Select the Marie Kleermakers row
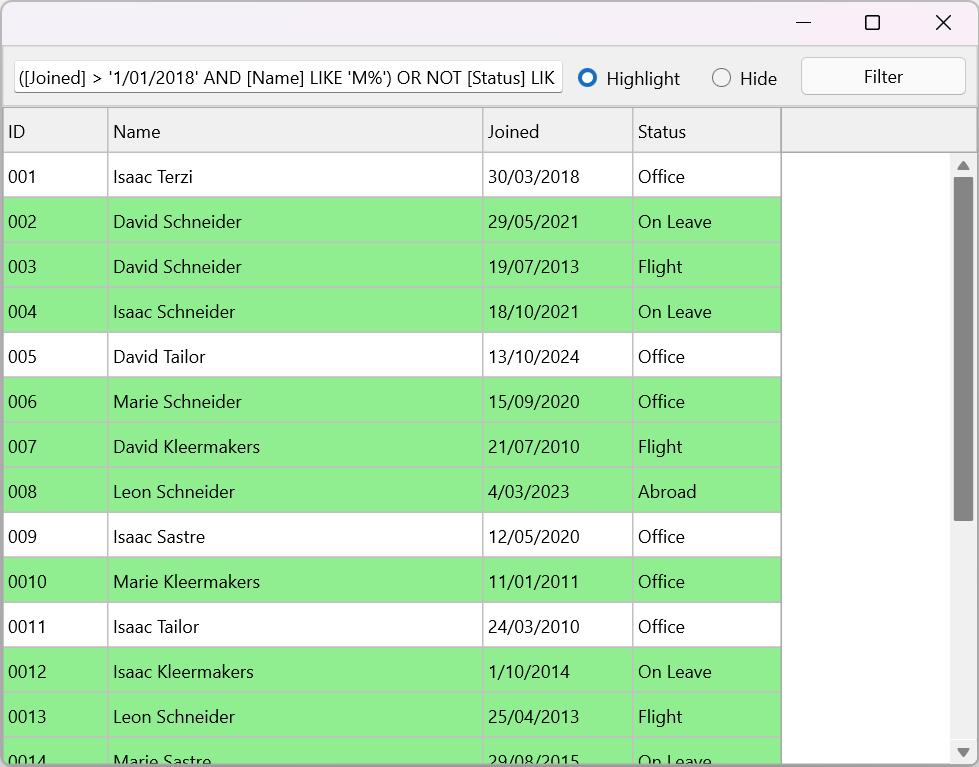The image size is (979, 767). [295, 581]
